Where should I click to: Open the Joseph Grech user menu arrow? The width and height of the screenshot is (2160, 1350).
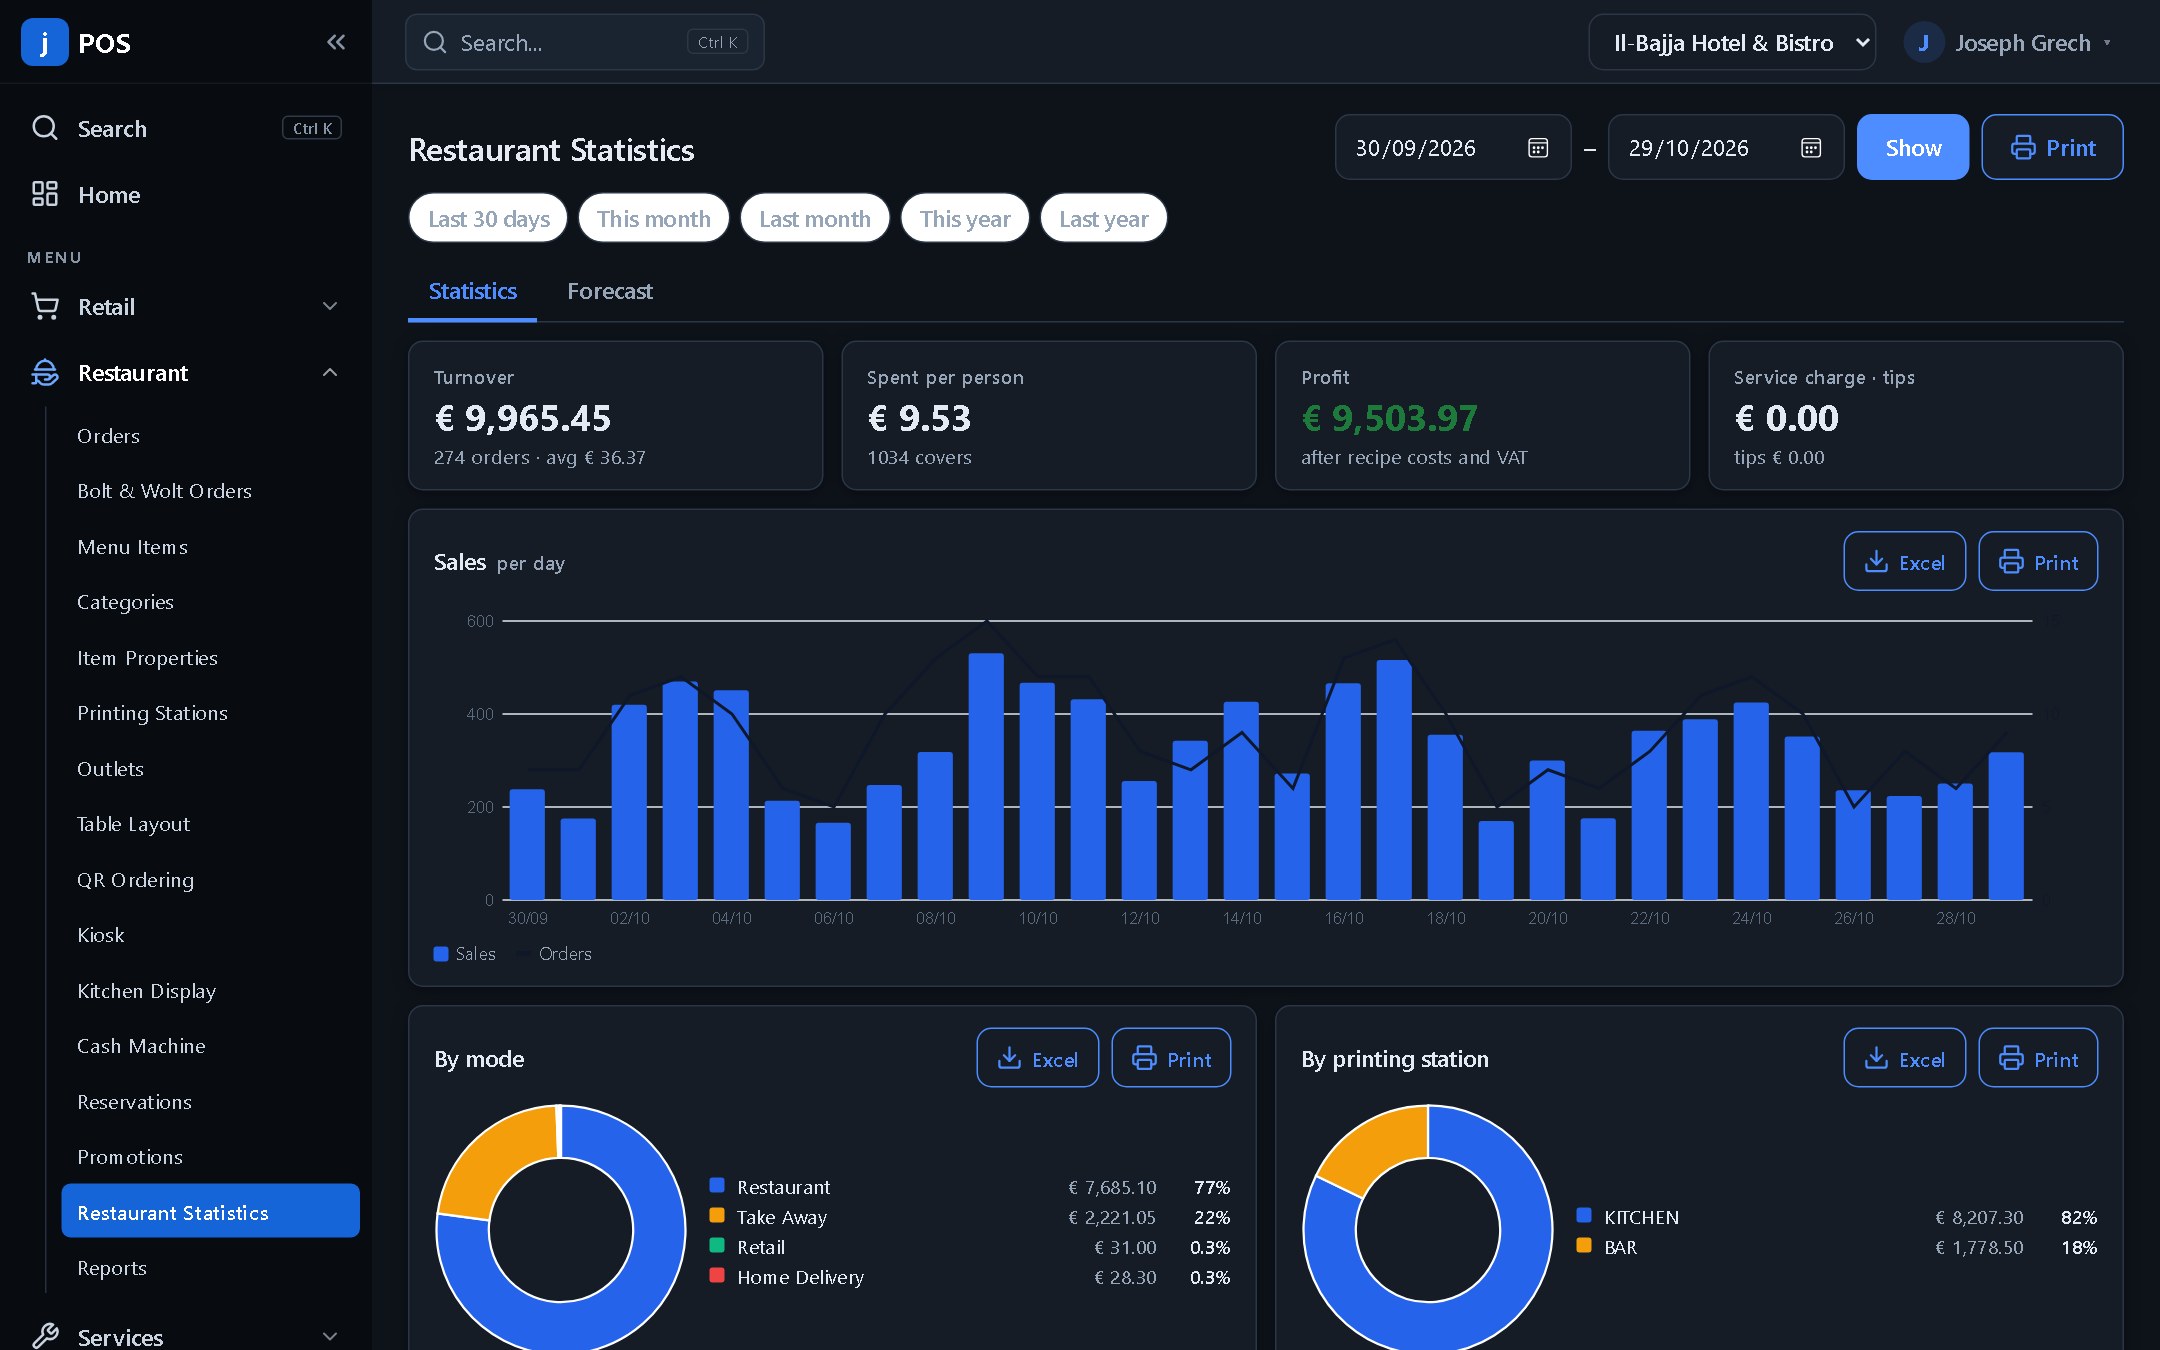(2107, 42)
